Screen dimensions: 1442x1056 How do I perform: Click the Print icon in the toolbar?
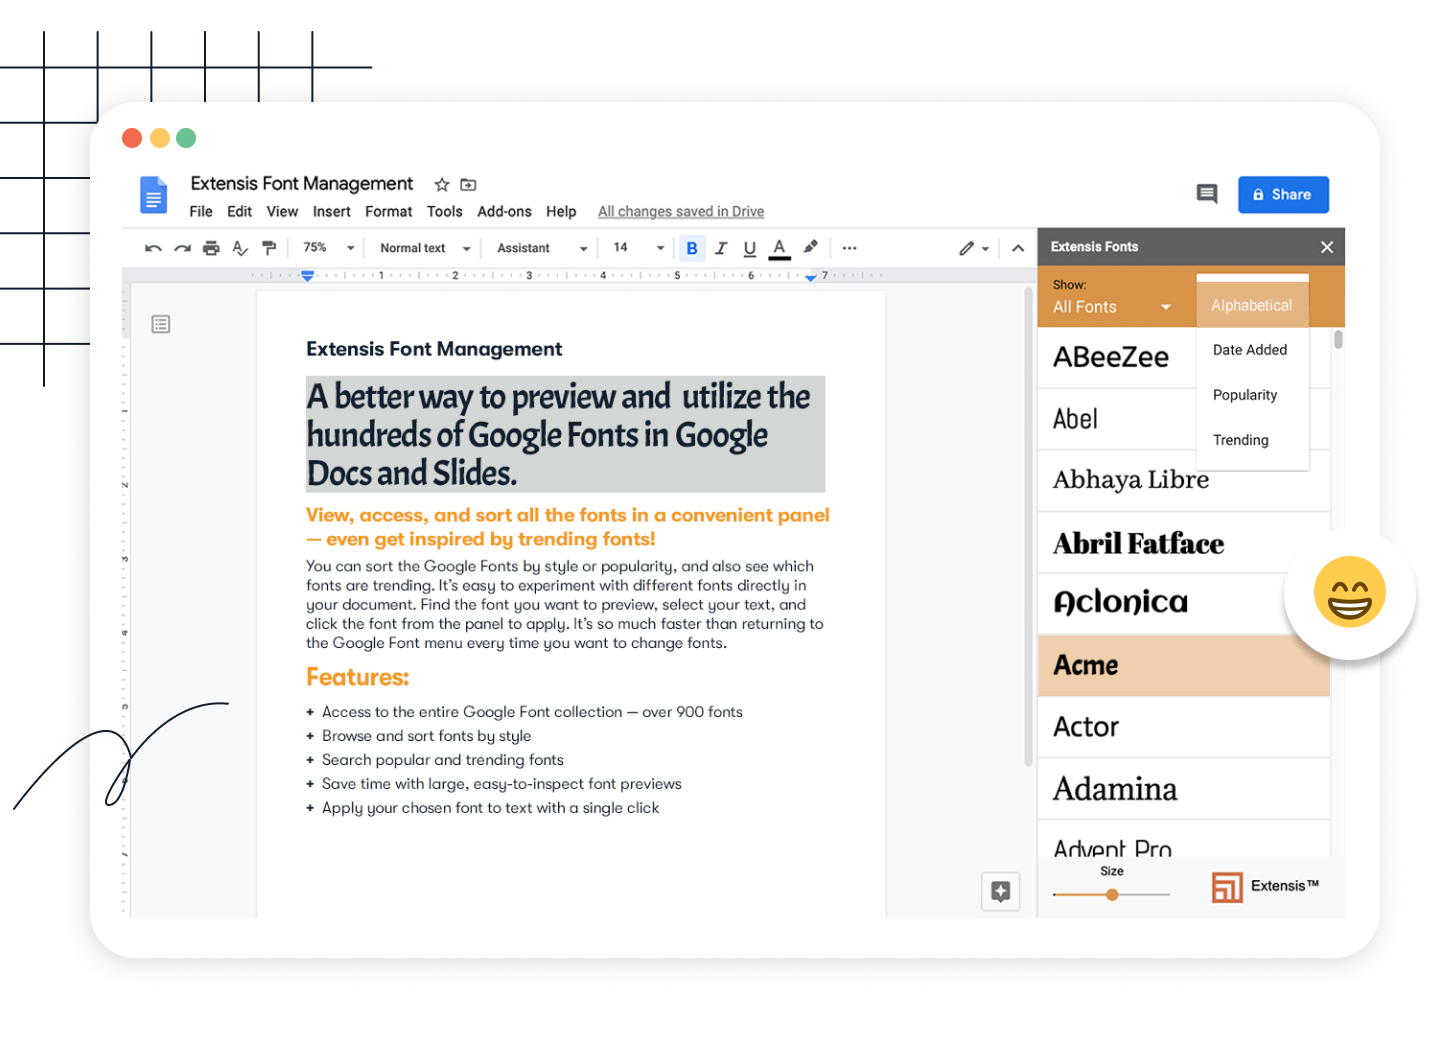[x=211, y=247]
